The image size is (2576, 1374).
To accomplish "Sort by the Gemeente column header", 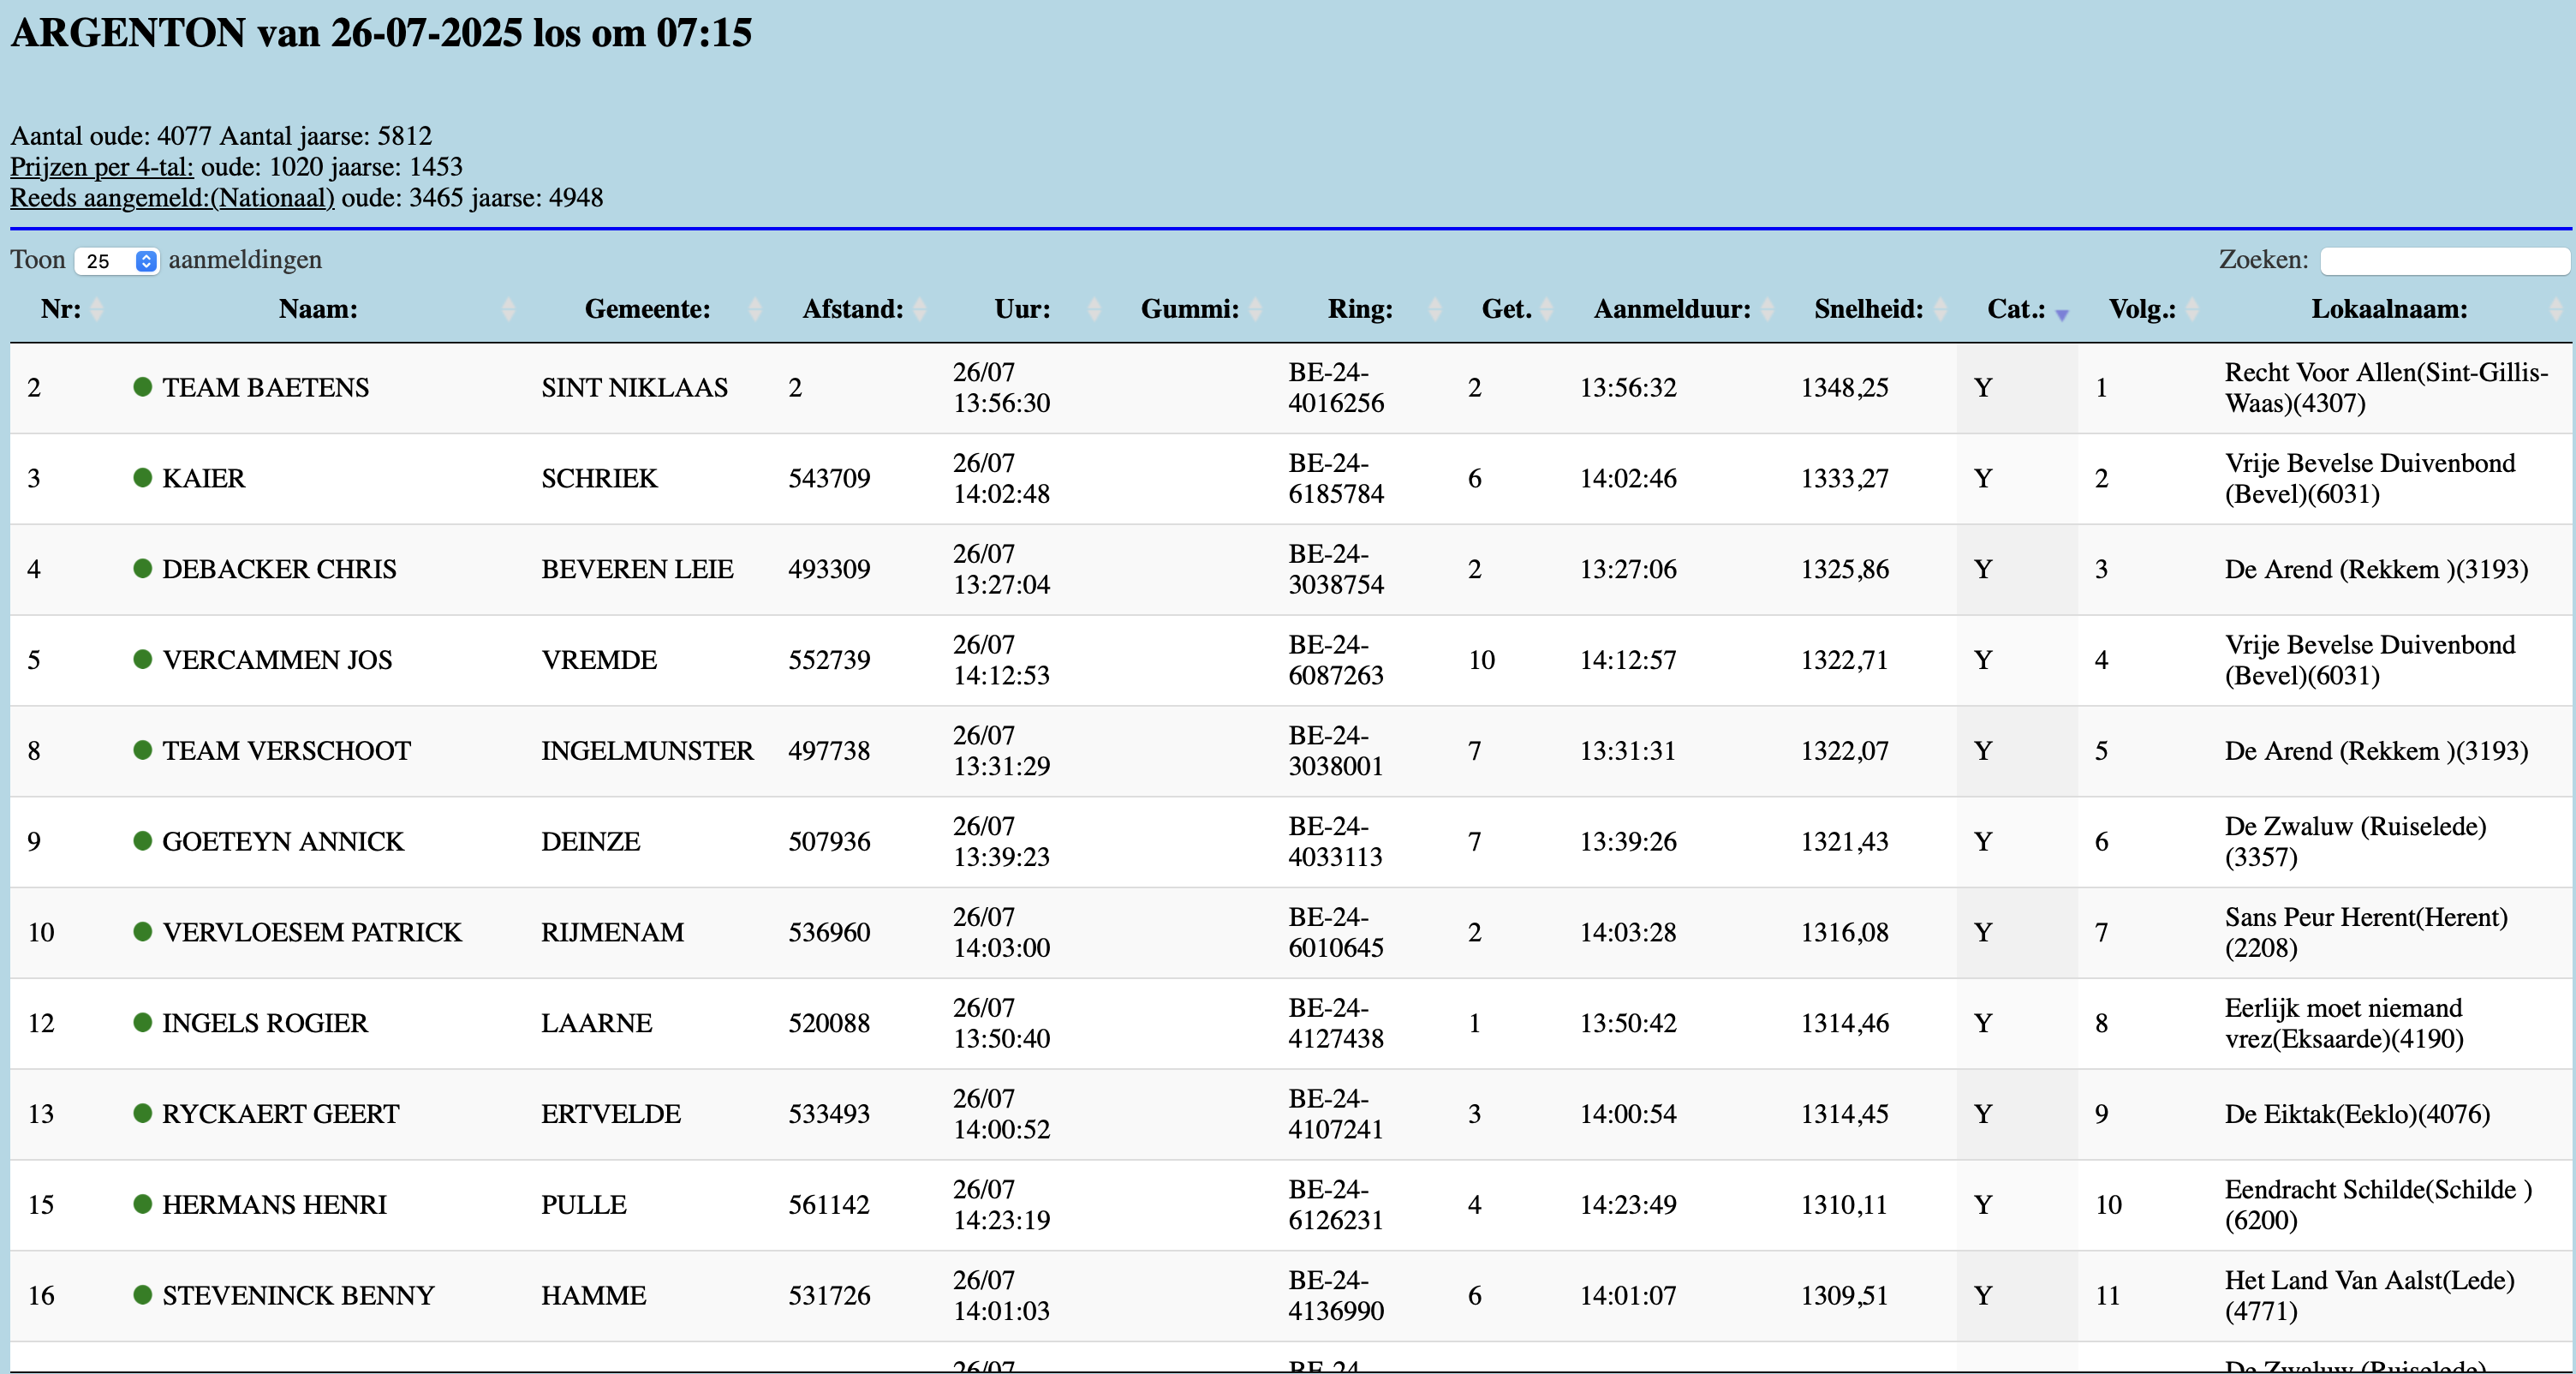I will click(x=647, y=309).
